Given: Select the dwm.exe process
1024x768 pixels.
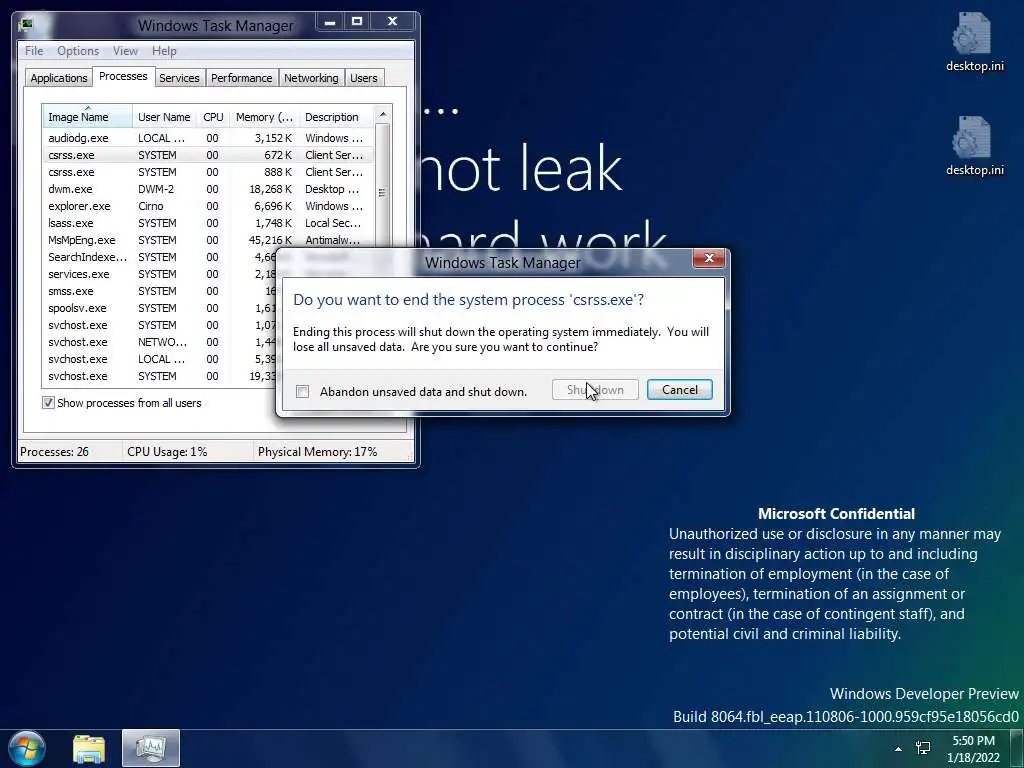Looking at the screenshot, I should pos(208,189).
